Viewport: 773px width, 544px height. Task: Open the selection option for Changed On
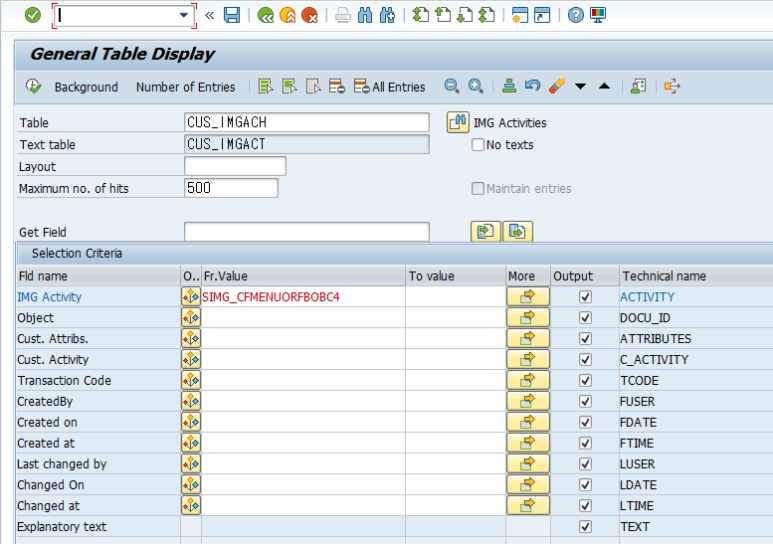[191, 485]
